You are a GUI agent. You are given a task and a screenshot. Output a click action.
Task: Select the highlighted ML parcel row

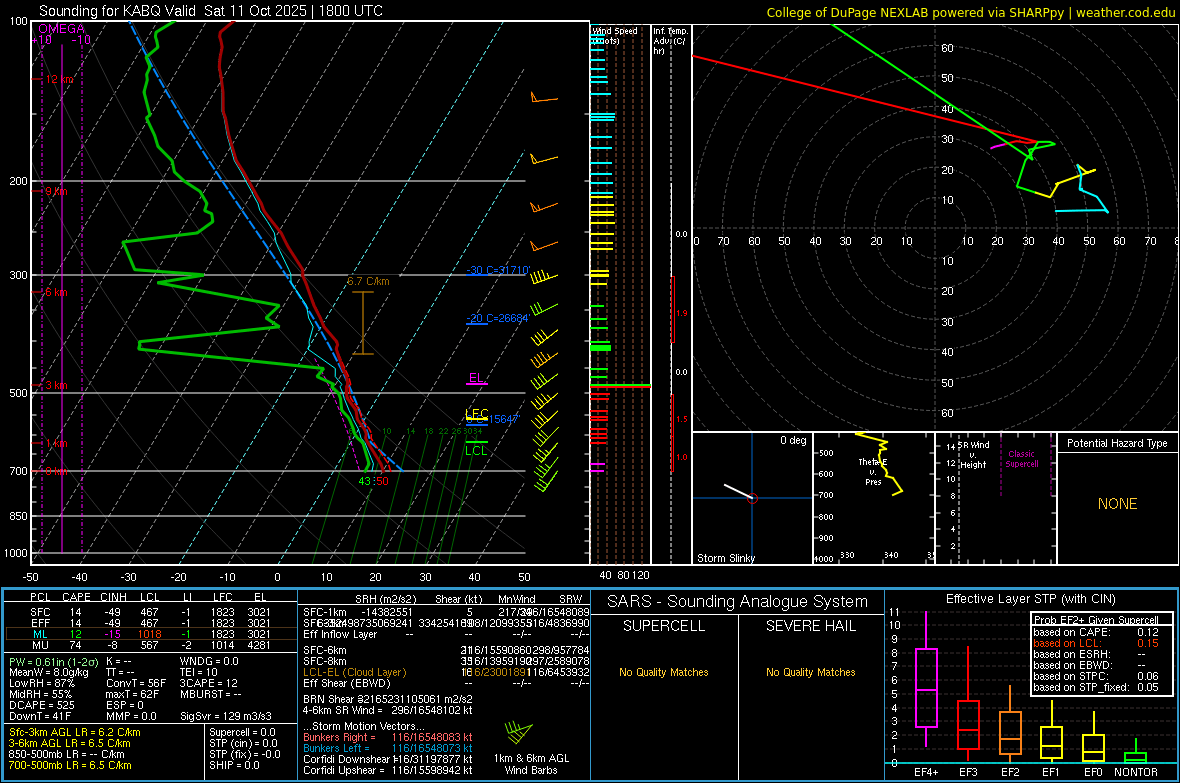click(150, 633)
